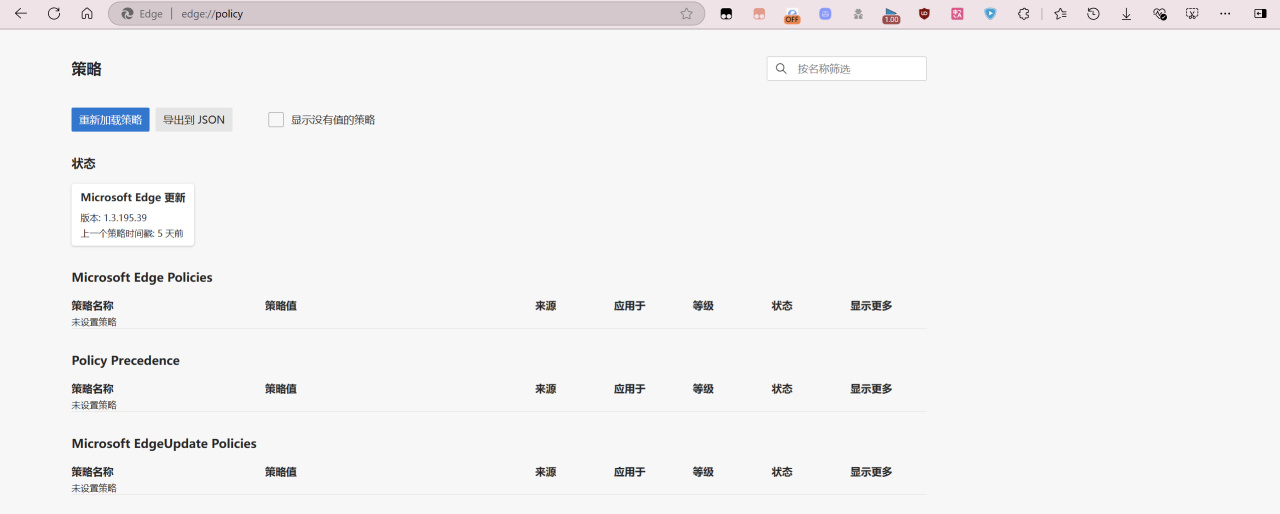Click the Microsoft Edge Policies heading
The width and height of the screenshot is (1280, 514).
[x=142, y=277]
